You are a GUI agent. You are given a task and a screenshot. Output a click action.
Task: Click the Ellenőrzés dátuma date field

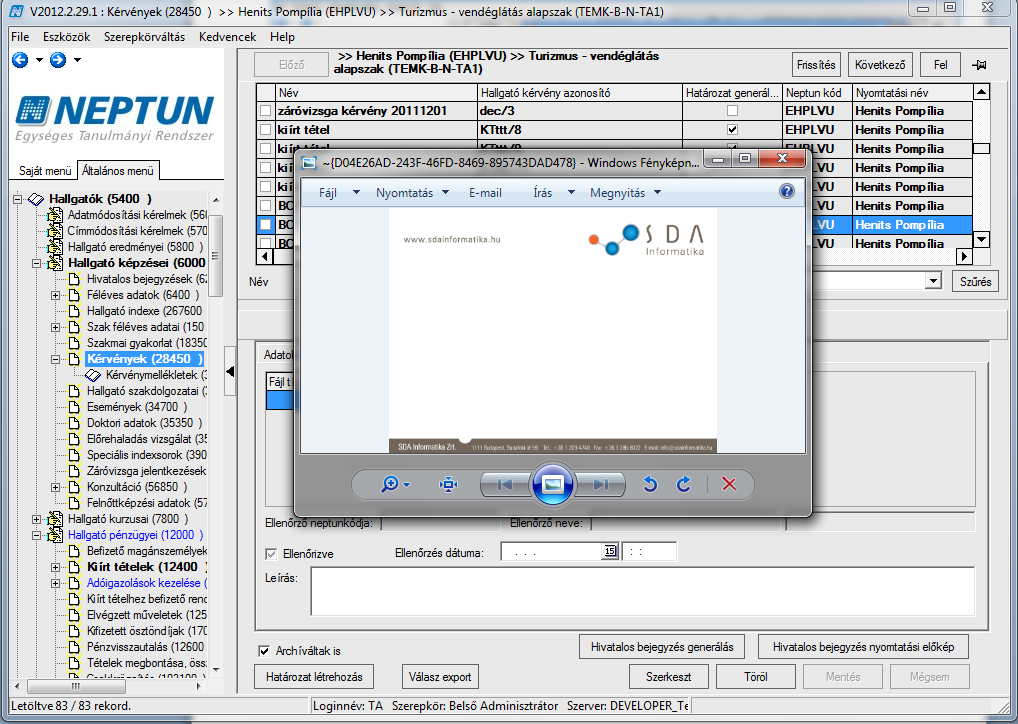551,551
